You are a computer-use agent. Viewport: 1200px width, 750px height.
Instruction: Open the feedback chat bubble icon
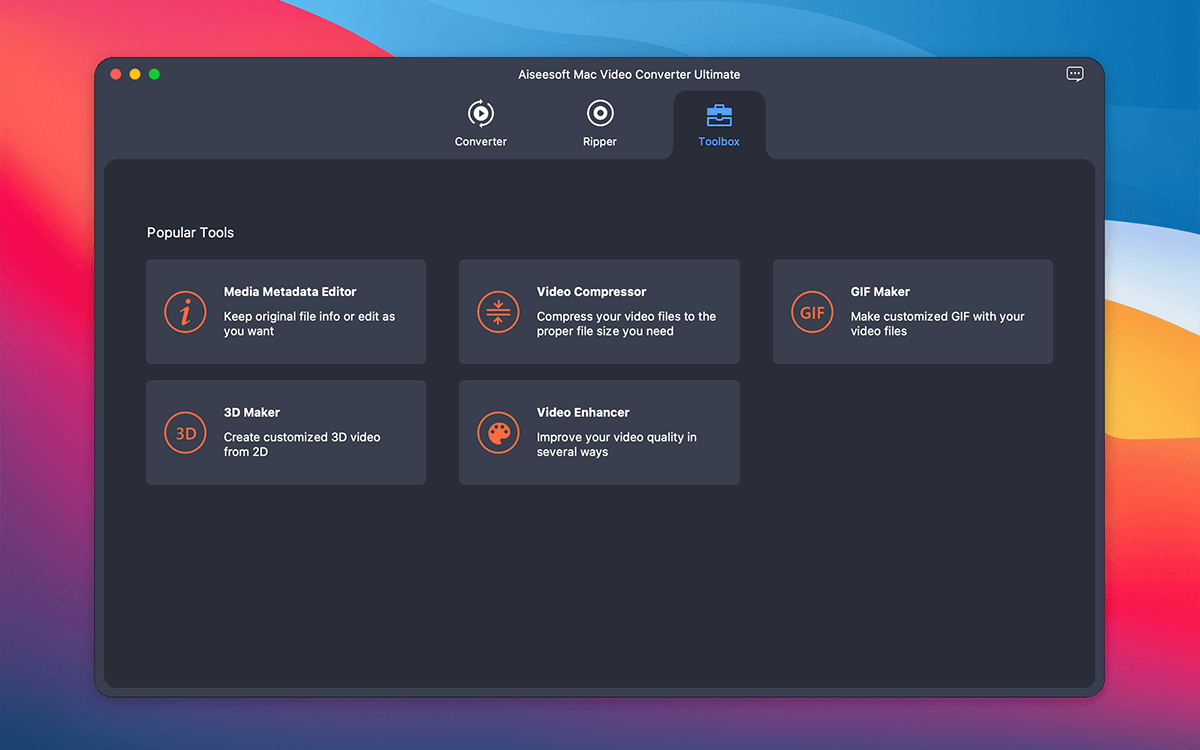click(1075, 74)
